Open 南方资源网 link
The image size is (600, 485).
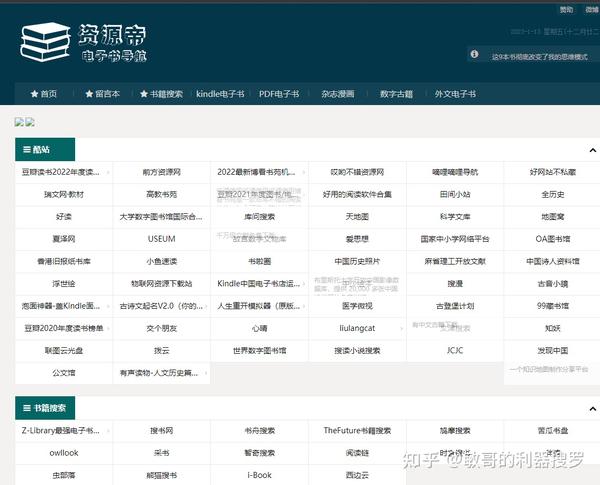pyautogui.click(x=161, y=172)
